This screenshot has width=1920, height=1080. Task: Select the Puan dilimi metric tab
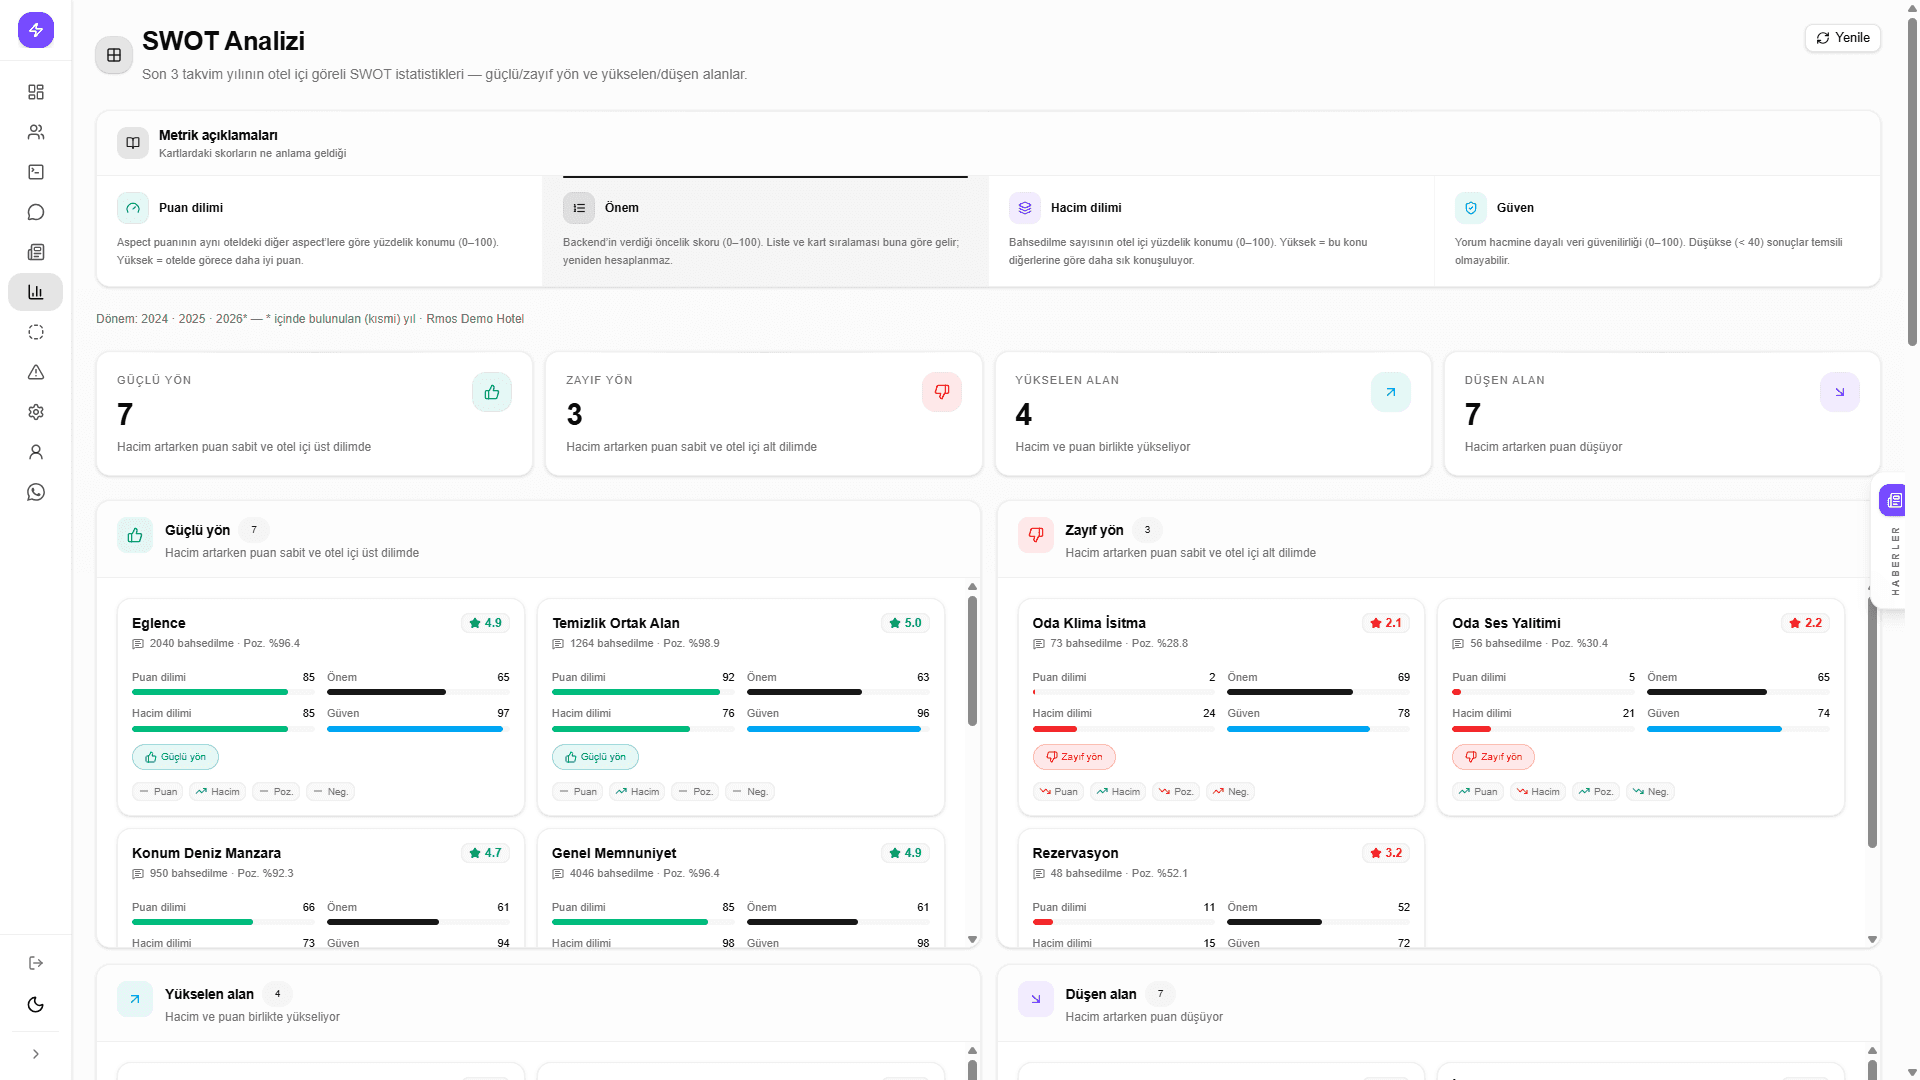[320, 232]
